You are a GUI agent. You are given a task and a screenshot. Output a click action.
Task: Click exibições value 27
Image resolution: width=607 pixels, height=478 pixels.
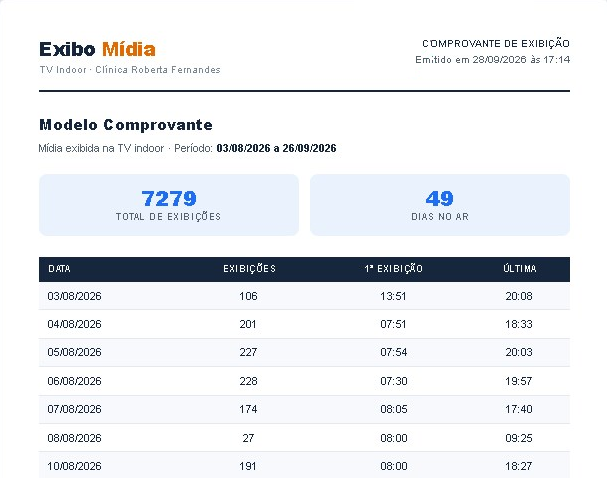coord(248,438)
